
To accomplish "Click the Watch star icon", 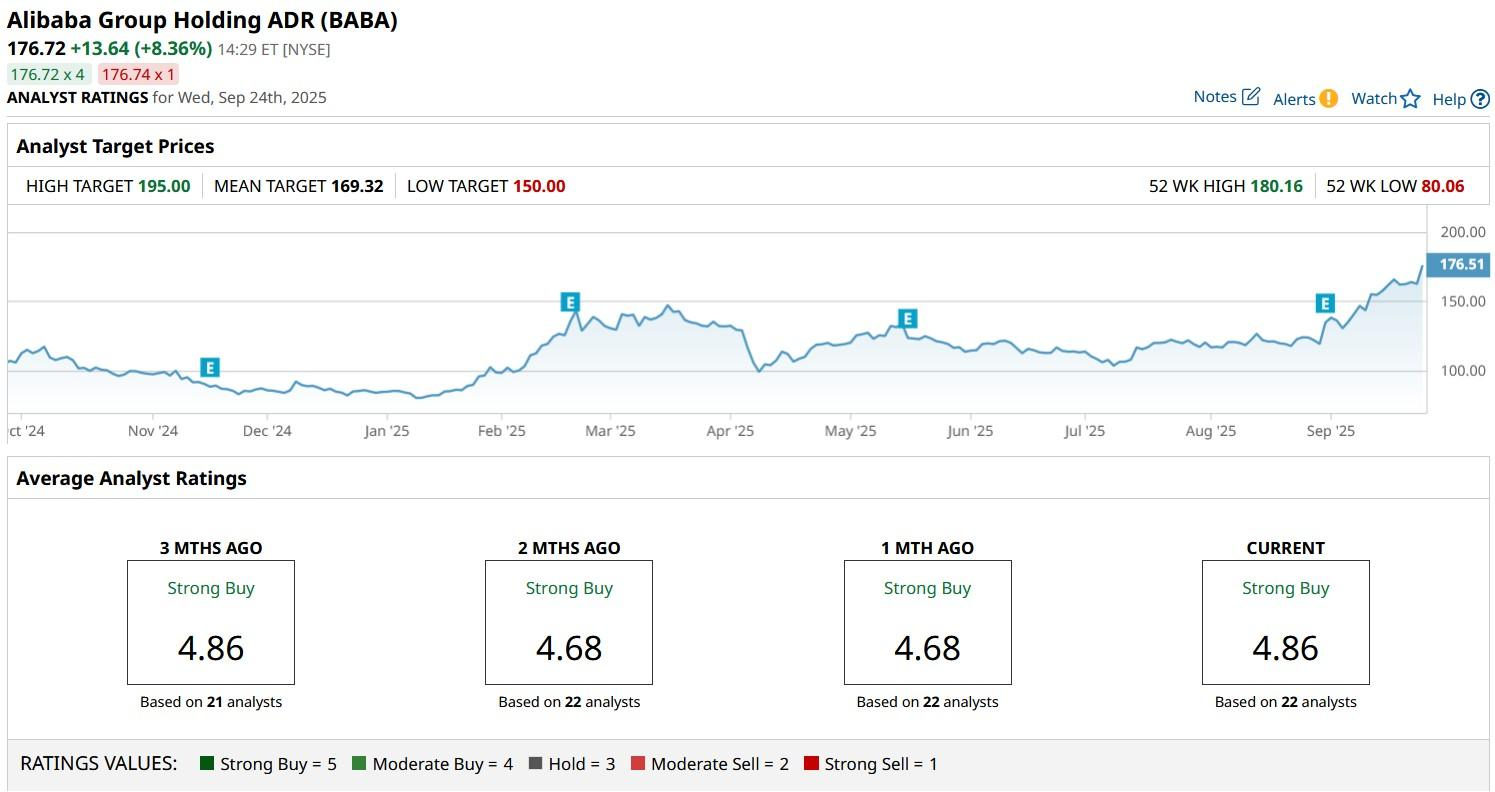I will [x=1410, y=98].
